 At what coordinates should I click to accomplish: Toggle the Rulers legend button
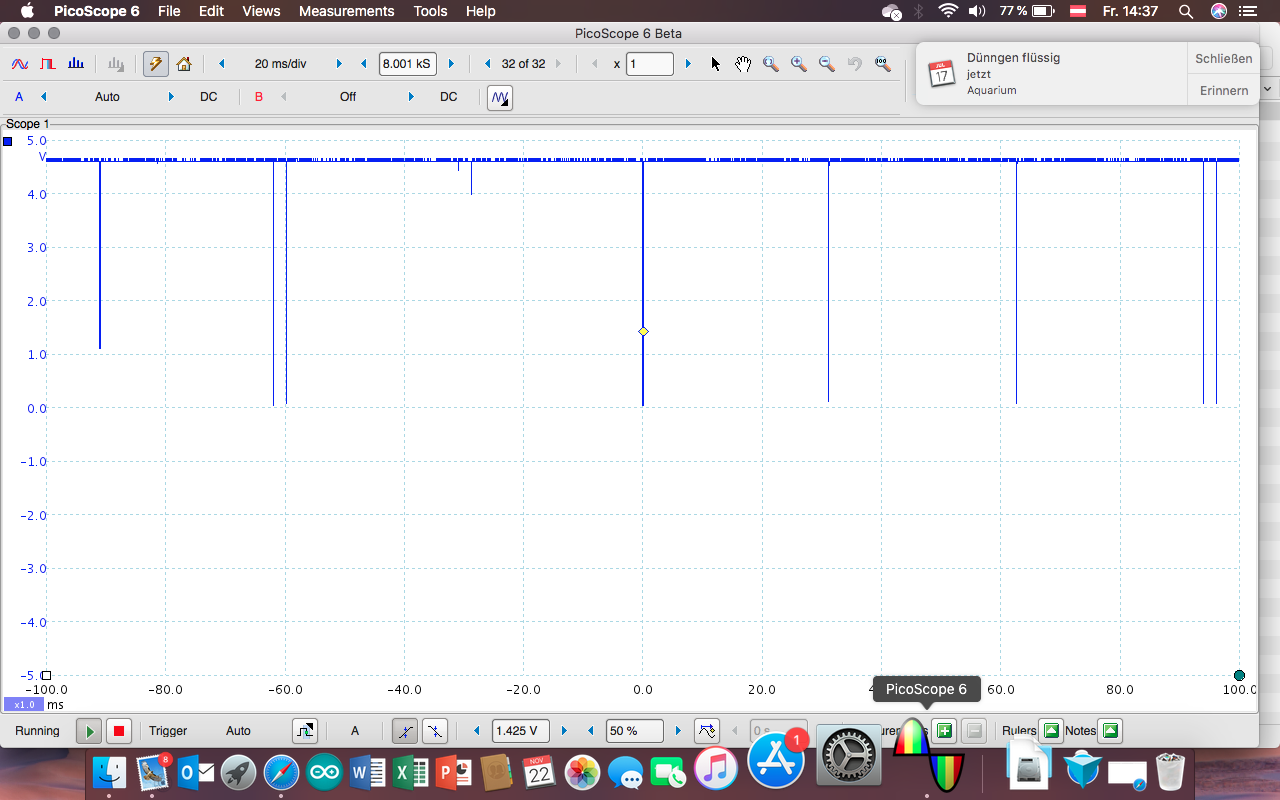(1051, 731)
